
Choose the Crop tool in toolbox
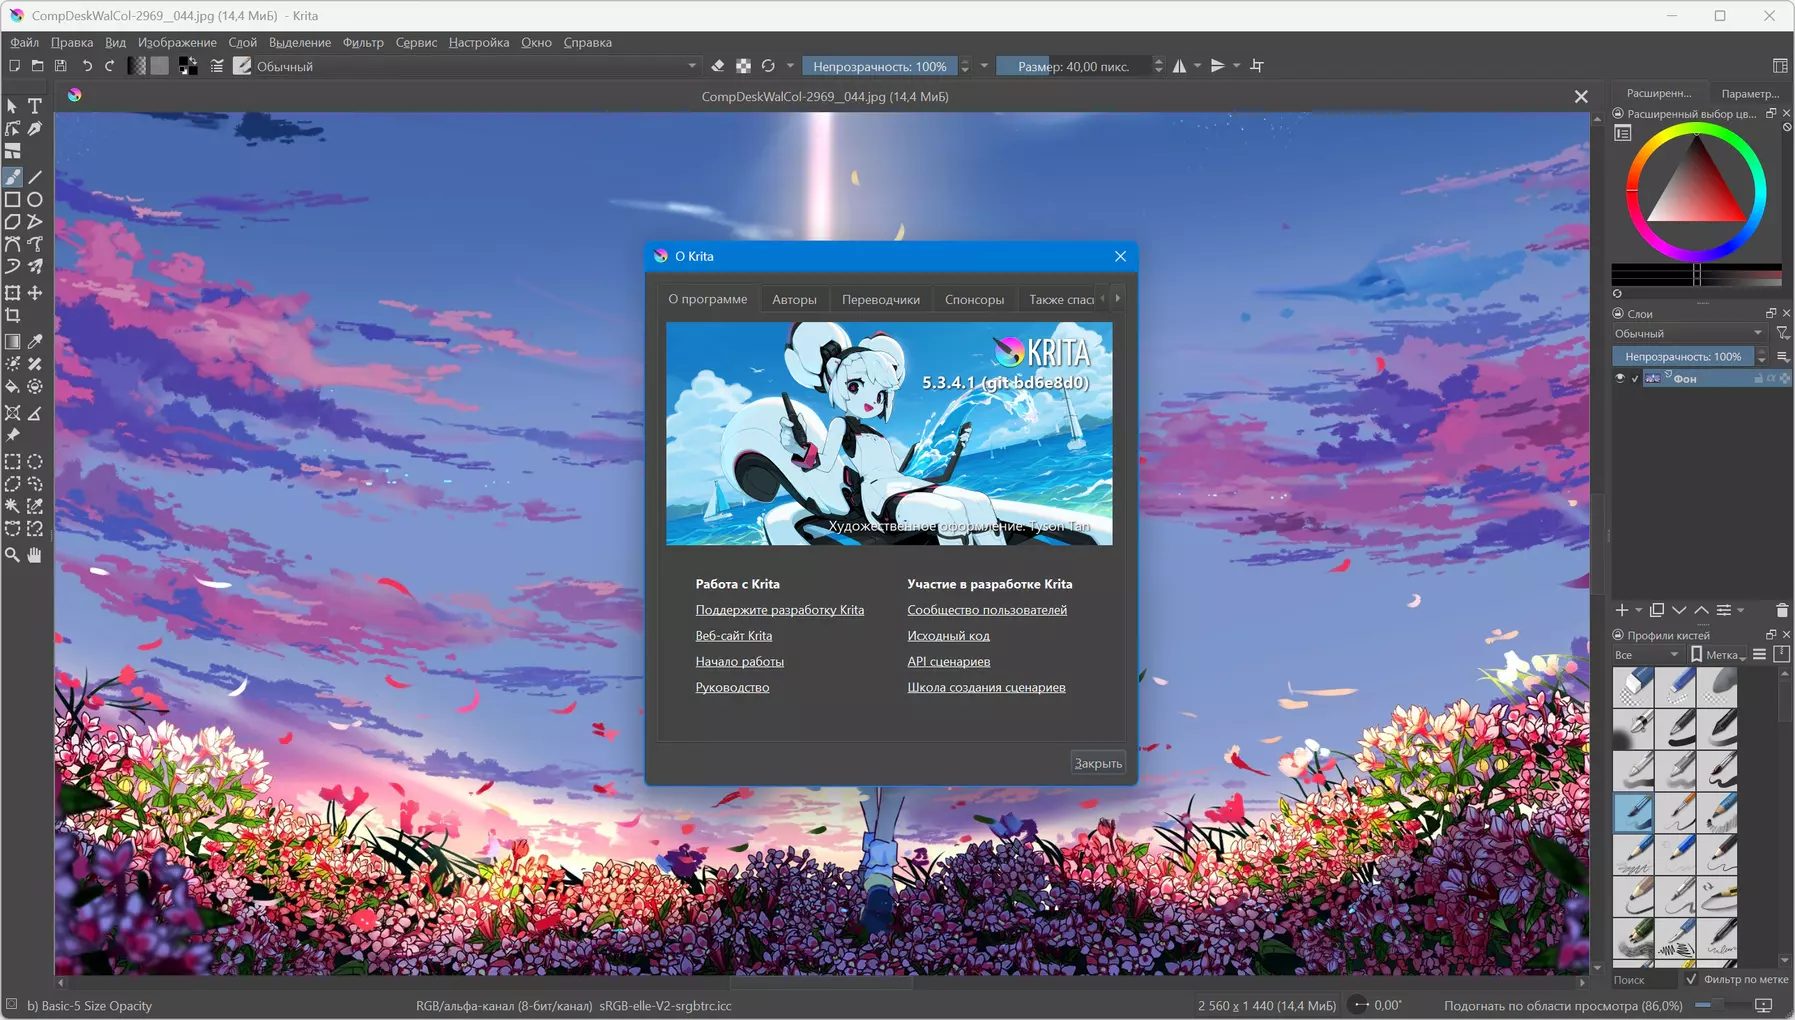(x=13, y=315)
